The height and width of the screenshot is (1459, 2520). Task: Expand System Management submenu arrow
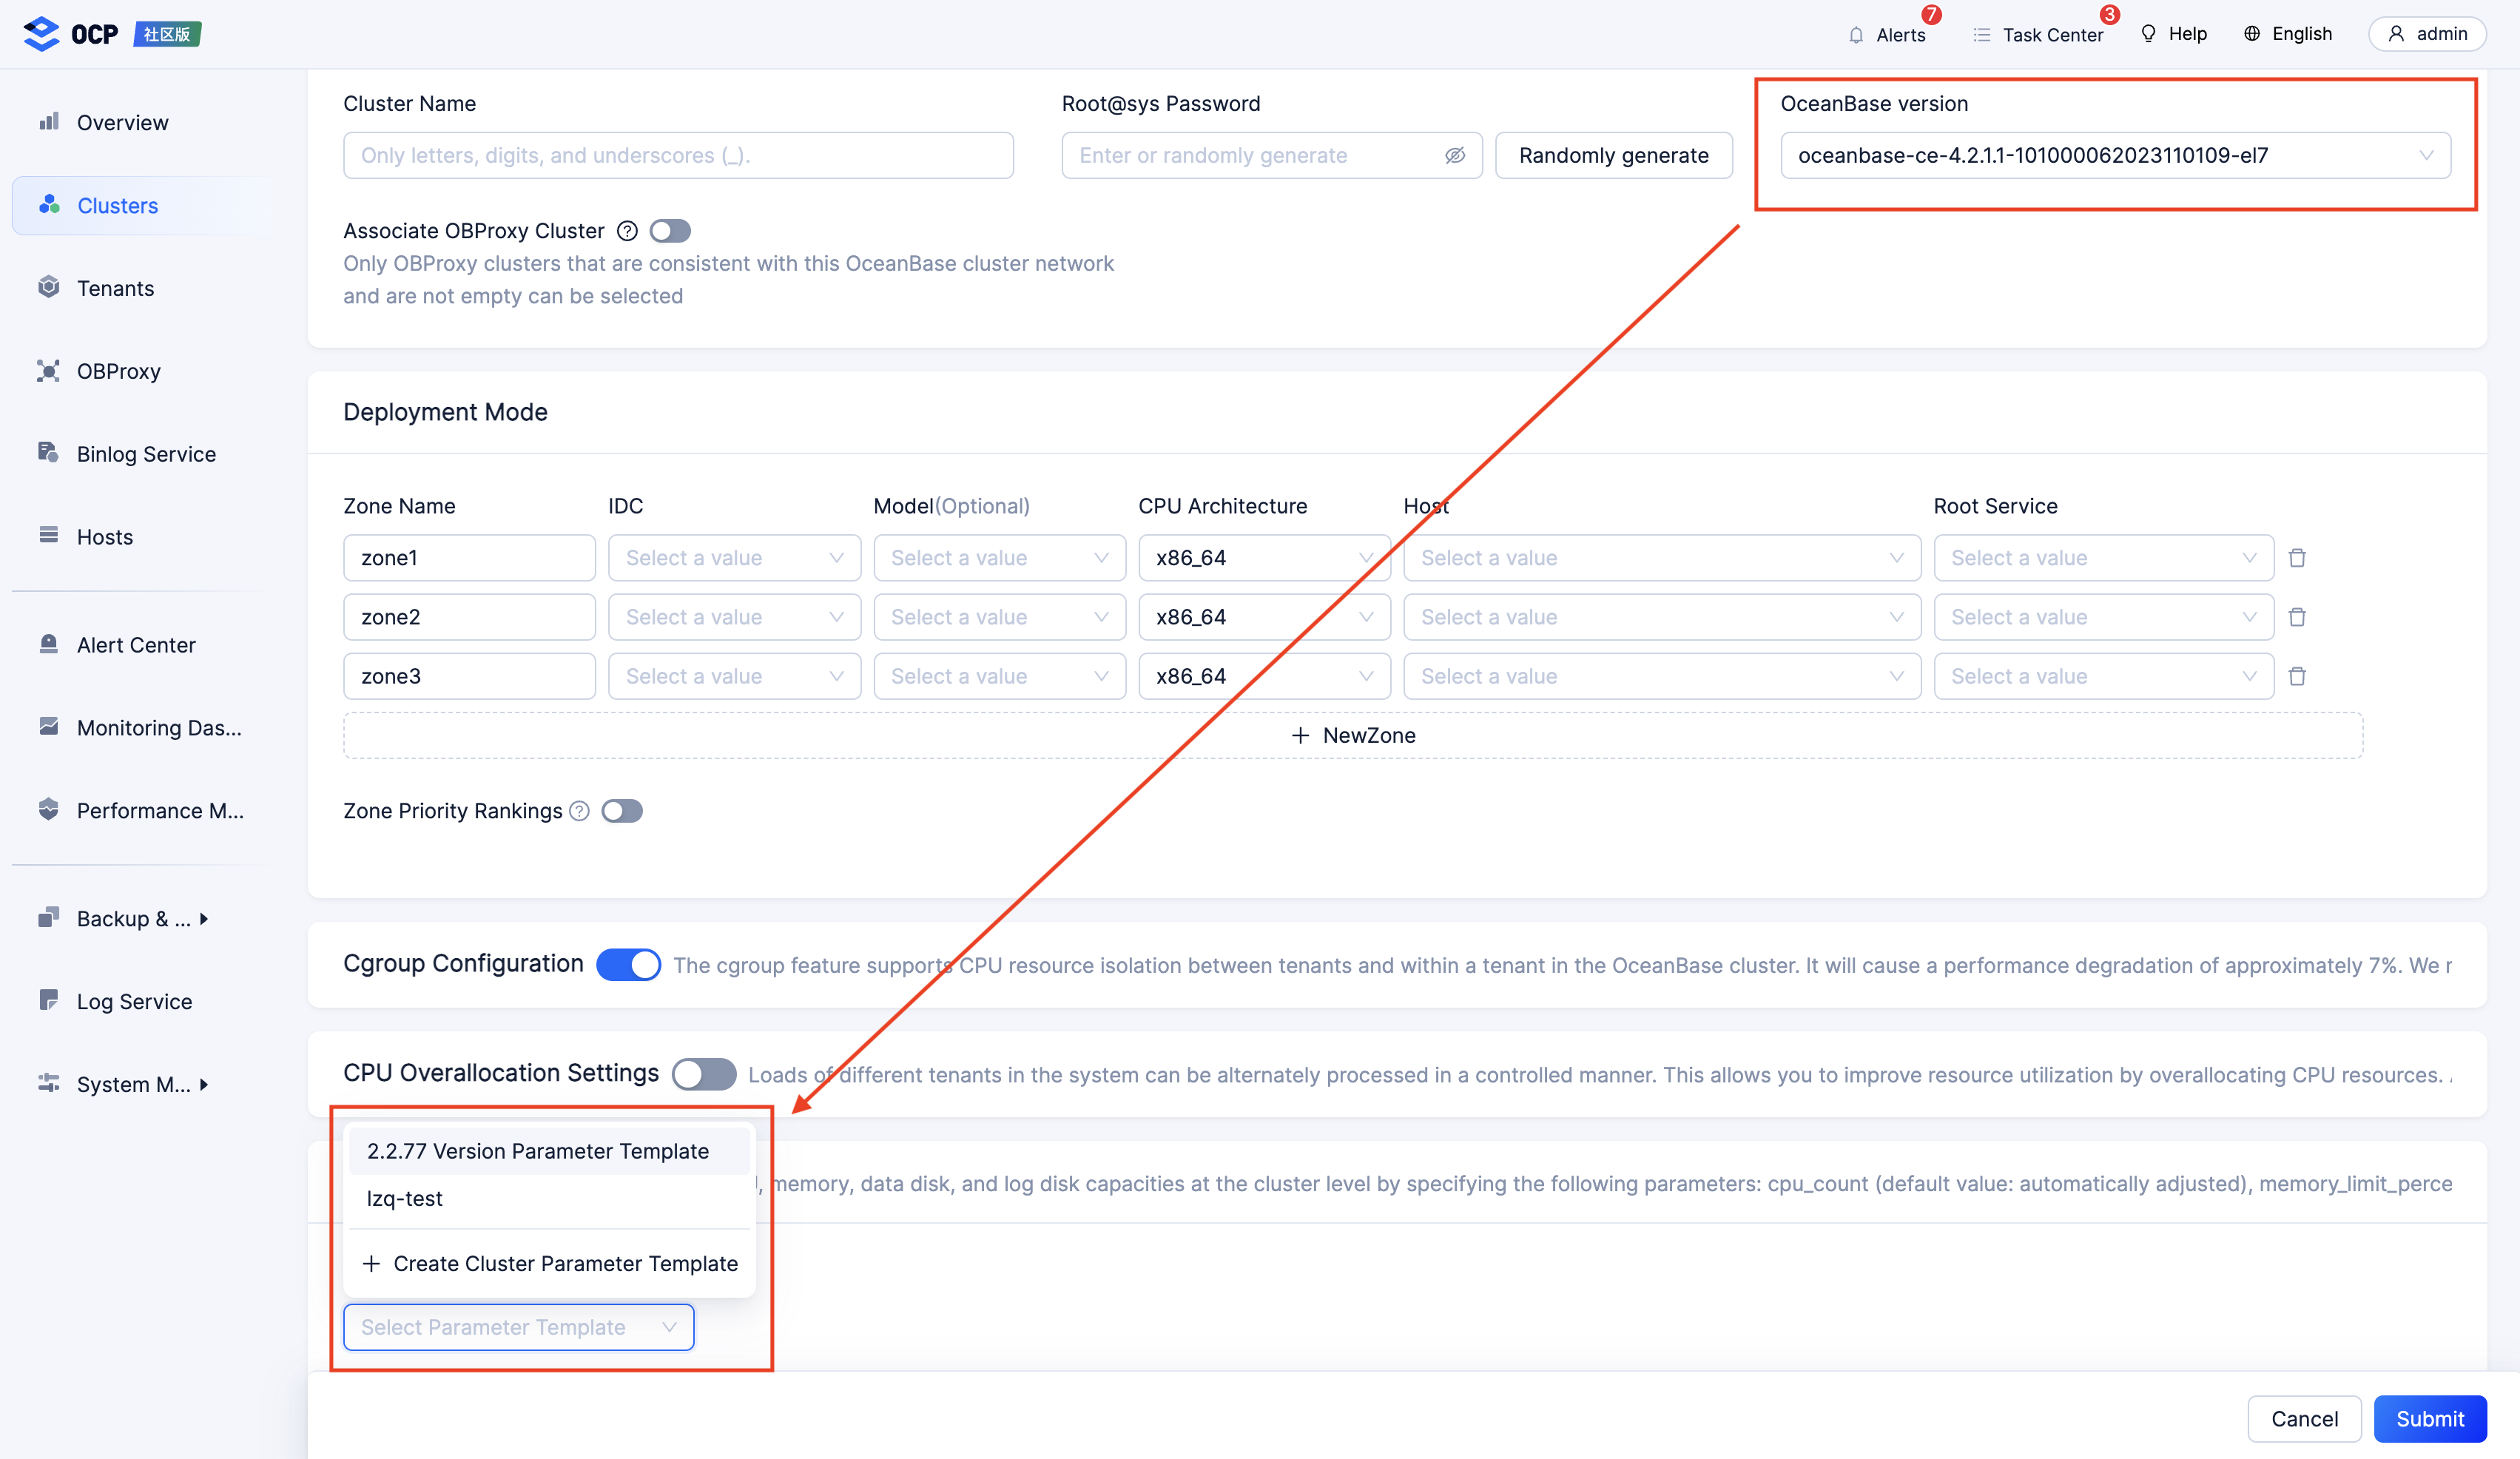pos(204,1084)
